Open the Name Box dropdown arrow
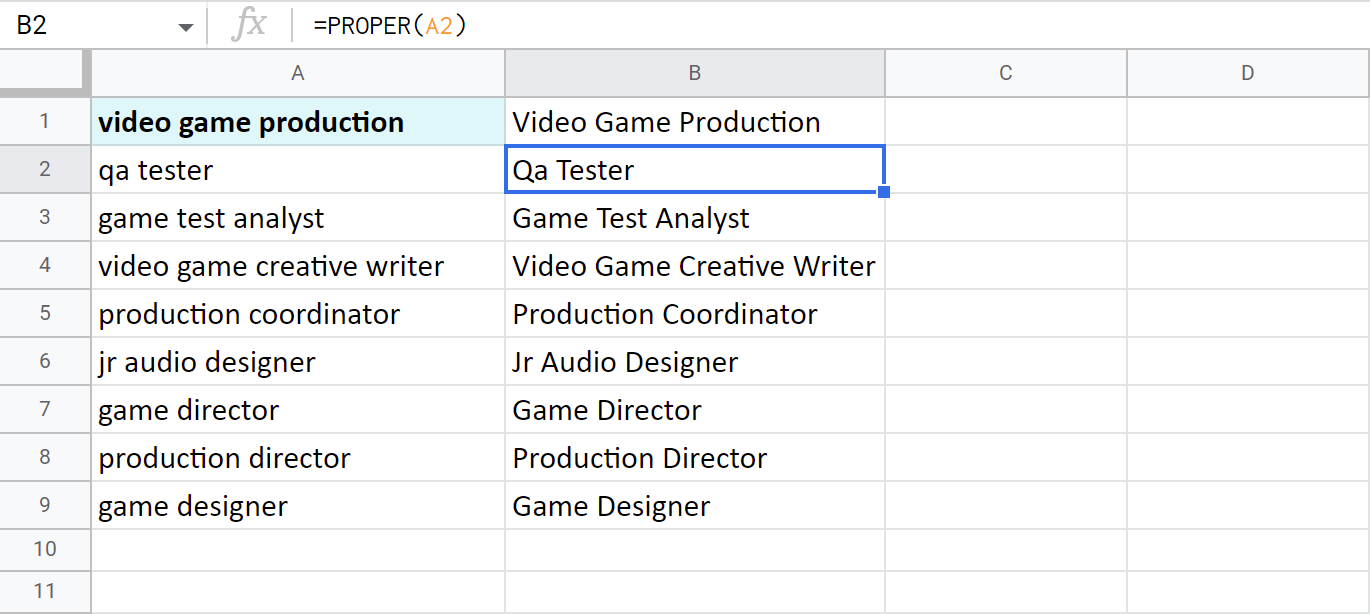The image size is (1370, 614). pos(186,27)
